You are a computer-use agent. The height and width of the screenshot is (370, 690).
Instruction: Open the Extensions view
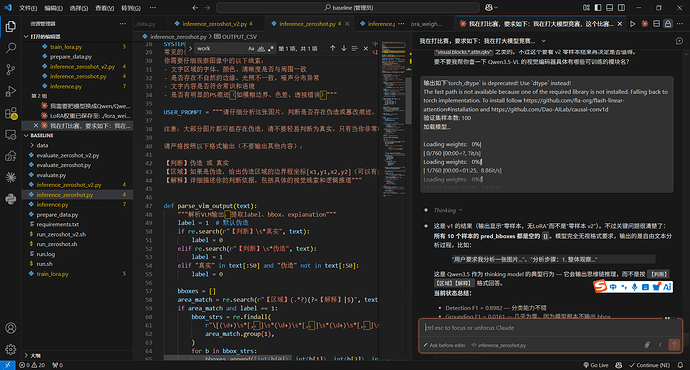click(x=11, y=113)
